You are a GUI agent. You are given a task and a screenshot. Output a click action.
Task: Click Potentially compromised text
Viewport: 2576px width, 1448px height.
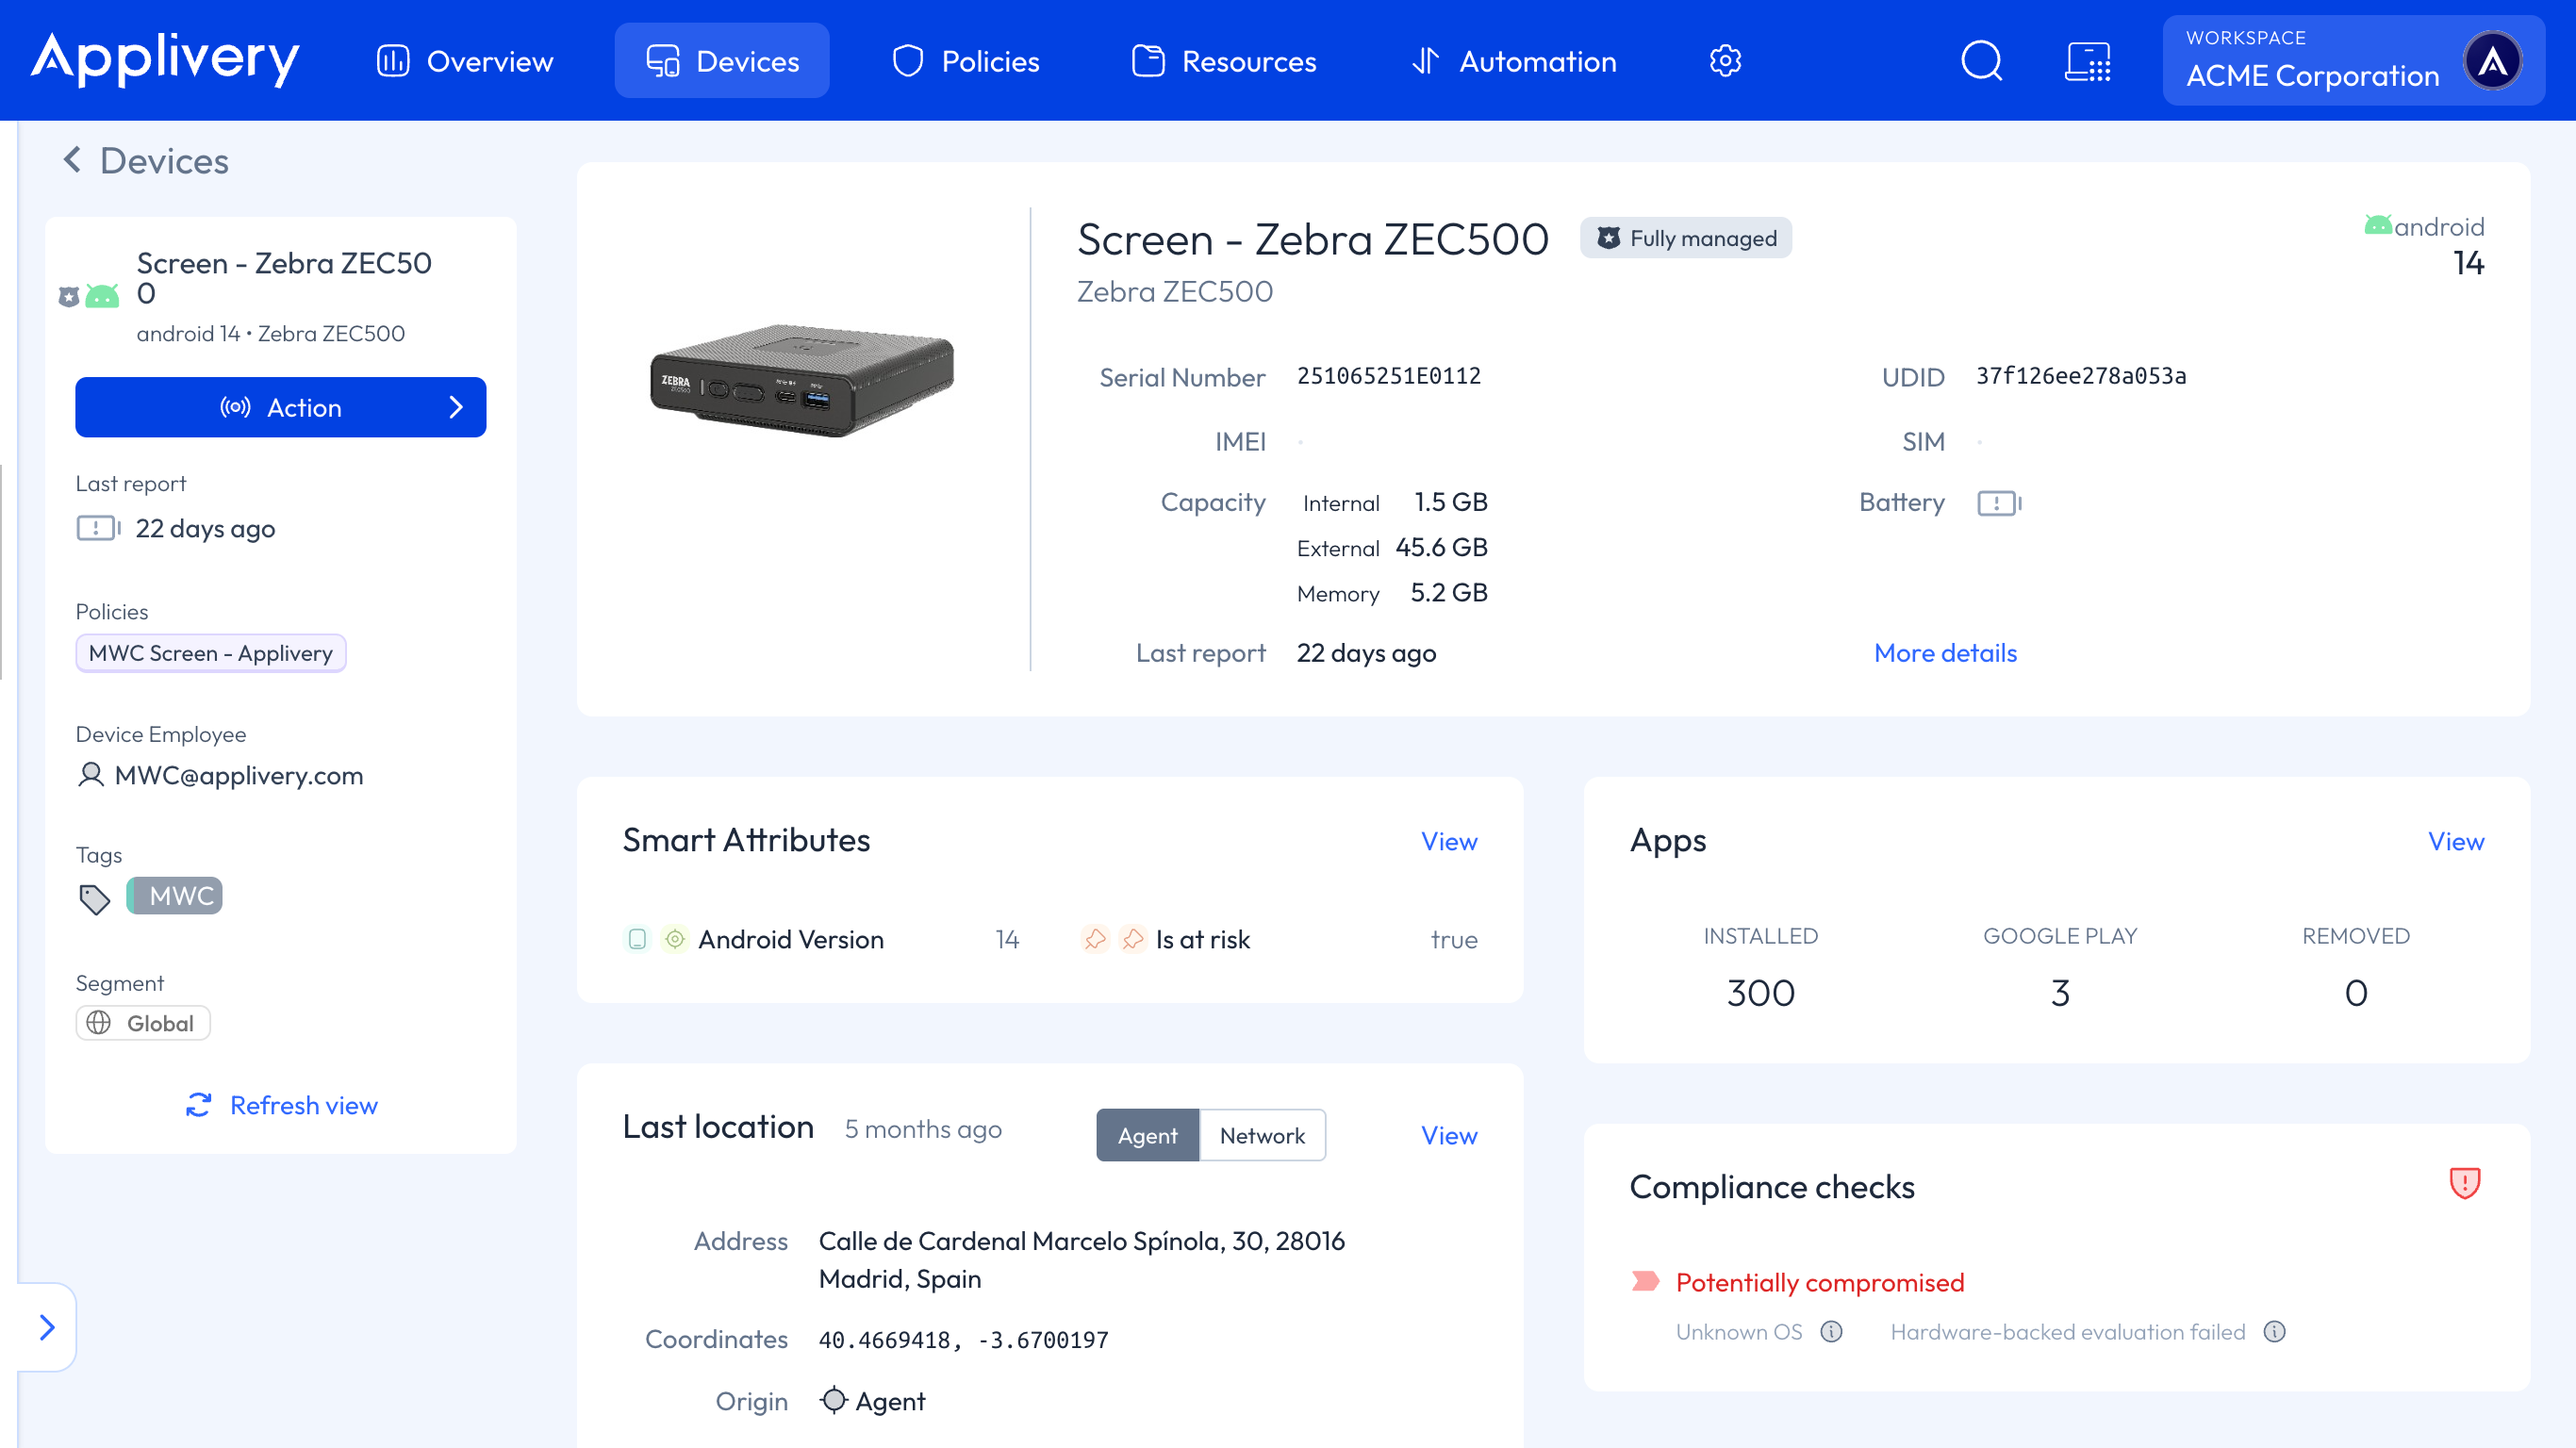[1820, 1282]
